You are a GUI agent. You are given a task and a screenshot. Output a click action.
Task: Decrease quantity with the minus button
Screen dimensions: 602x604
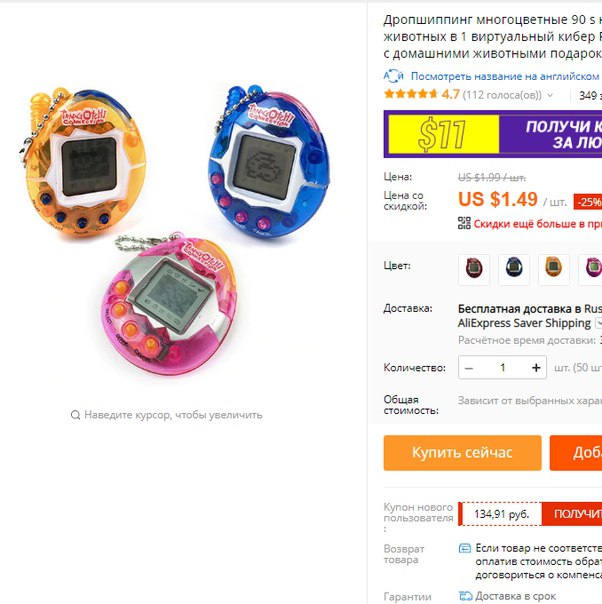click(x=469, y=368)
